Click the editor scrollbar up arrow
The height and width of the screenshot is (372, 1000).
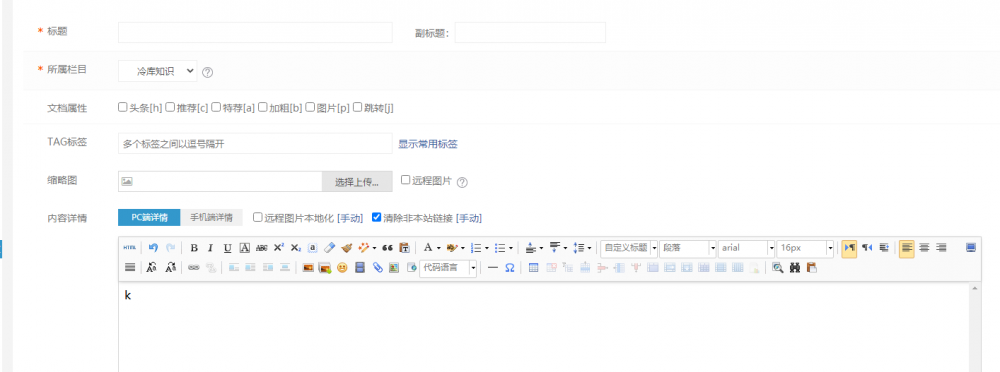974,288
